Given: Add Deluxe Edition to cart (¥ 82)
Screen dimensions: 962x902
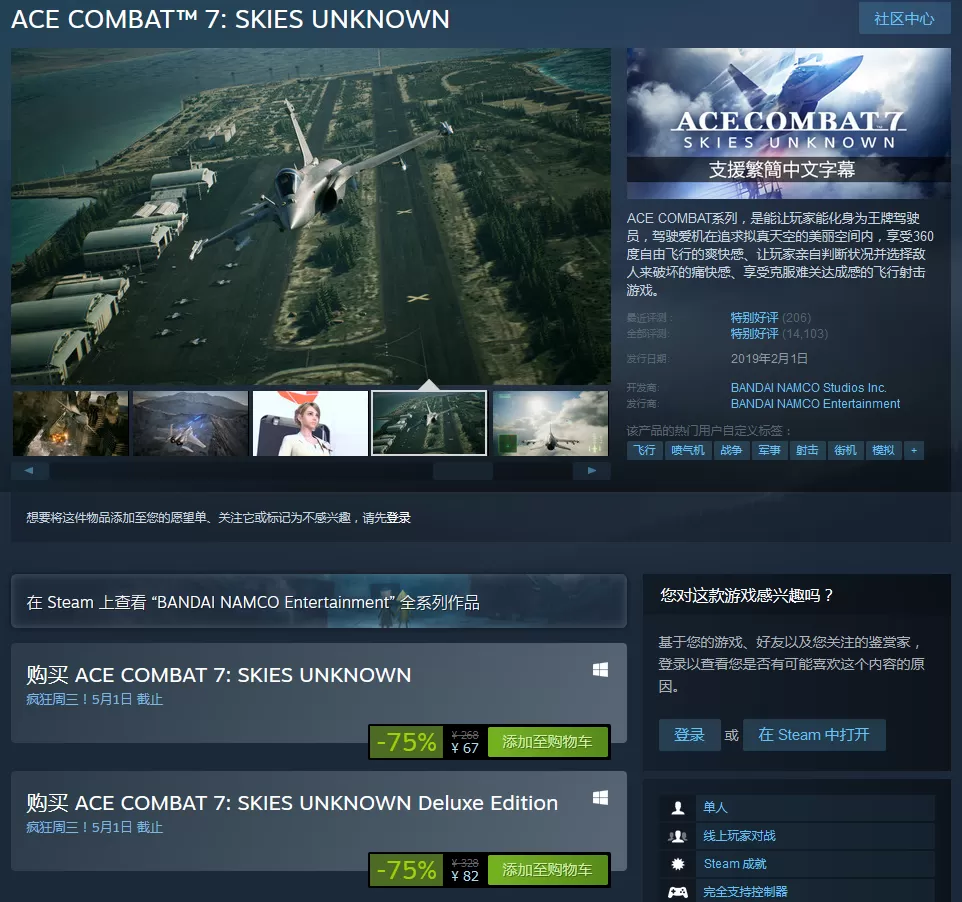Looking at the screenshot, I should pos(547,870).
